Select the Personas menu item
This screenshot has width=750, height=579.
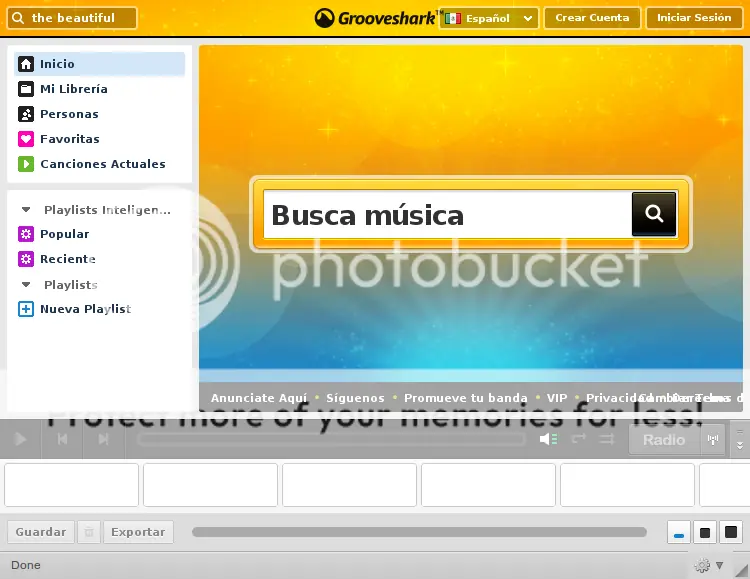[x=99, y=114]
